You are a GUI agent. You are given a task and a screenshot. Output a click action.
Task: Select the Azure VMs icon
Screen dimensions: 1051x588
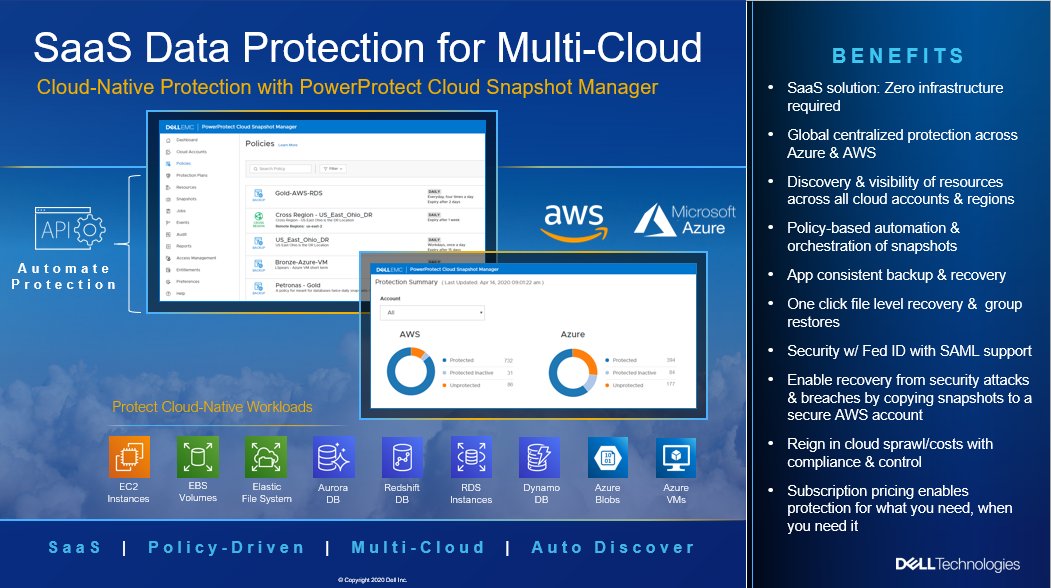pyautogui.click(x=676, y=458)
